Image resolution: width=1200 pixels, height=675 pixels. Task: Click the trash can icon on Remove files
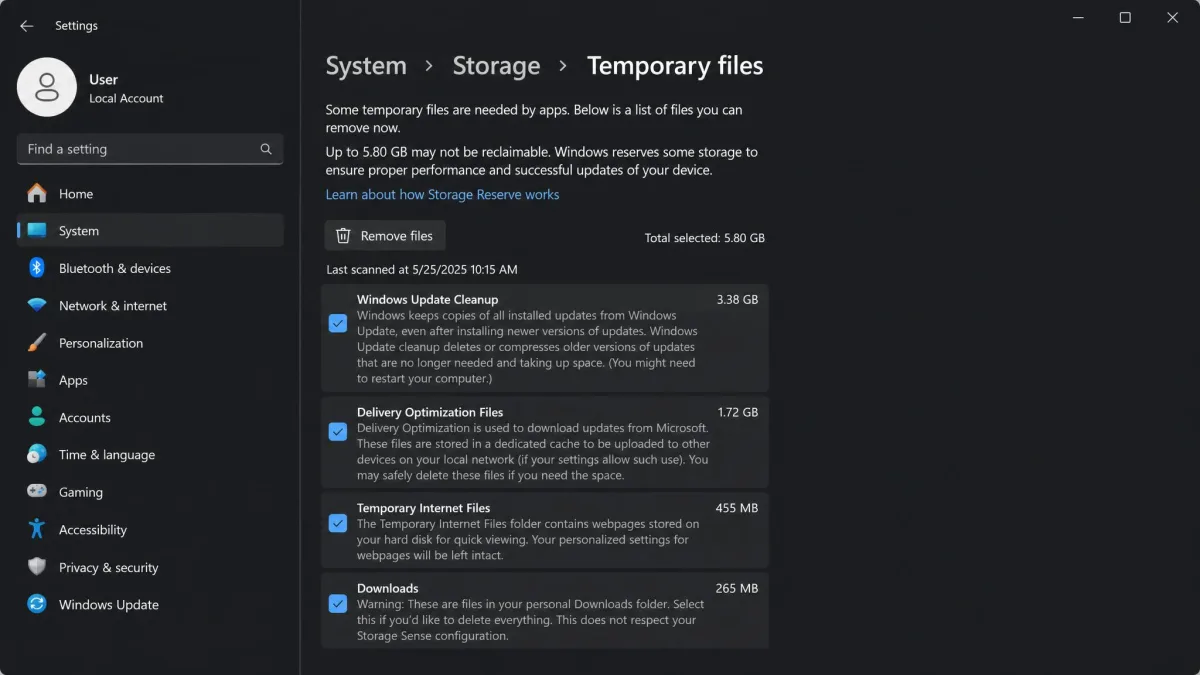coord(343,236)
